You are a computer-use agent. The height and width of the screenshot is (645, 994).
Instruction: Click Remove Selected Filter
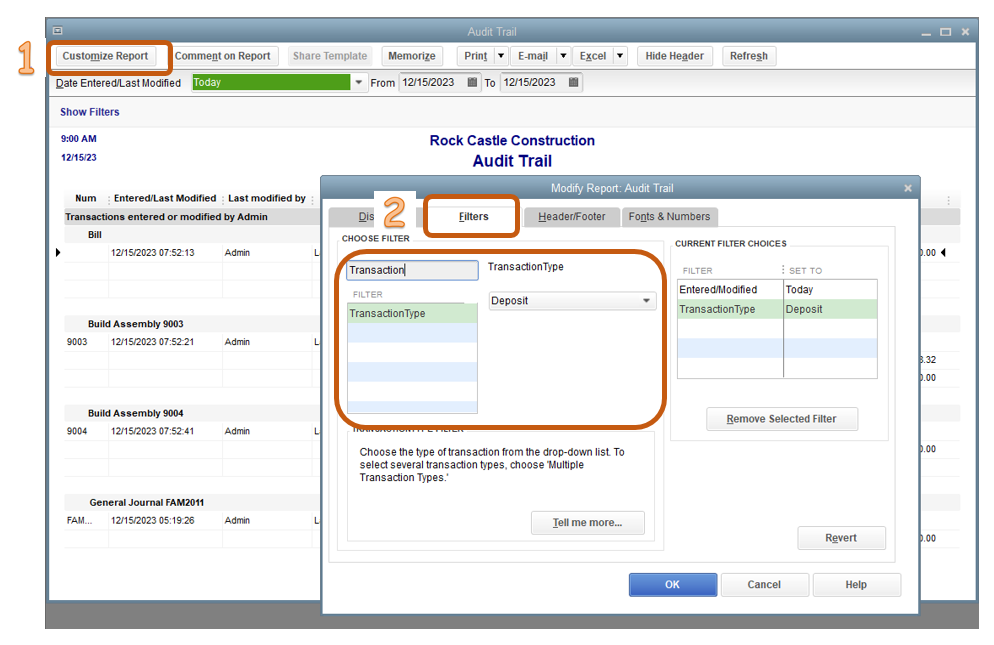(x=782, y=419)
